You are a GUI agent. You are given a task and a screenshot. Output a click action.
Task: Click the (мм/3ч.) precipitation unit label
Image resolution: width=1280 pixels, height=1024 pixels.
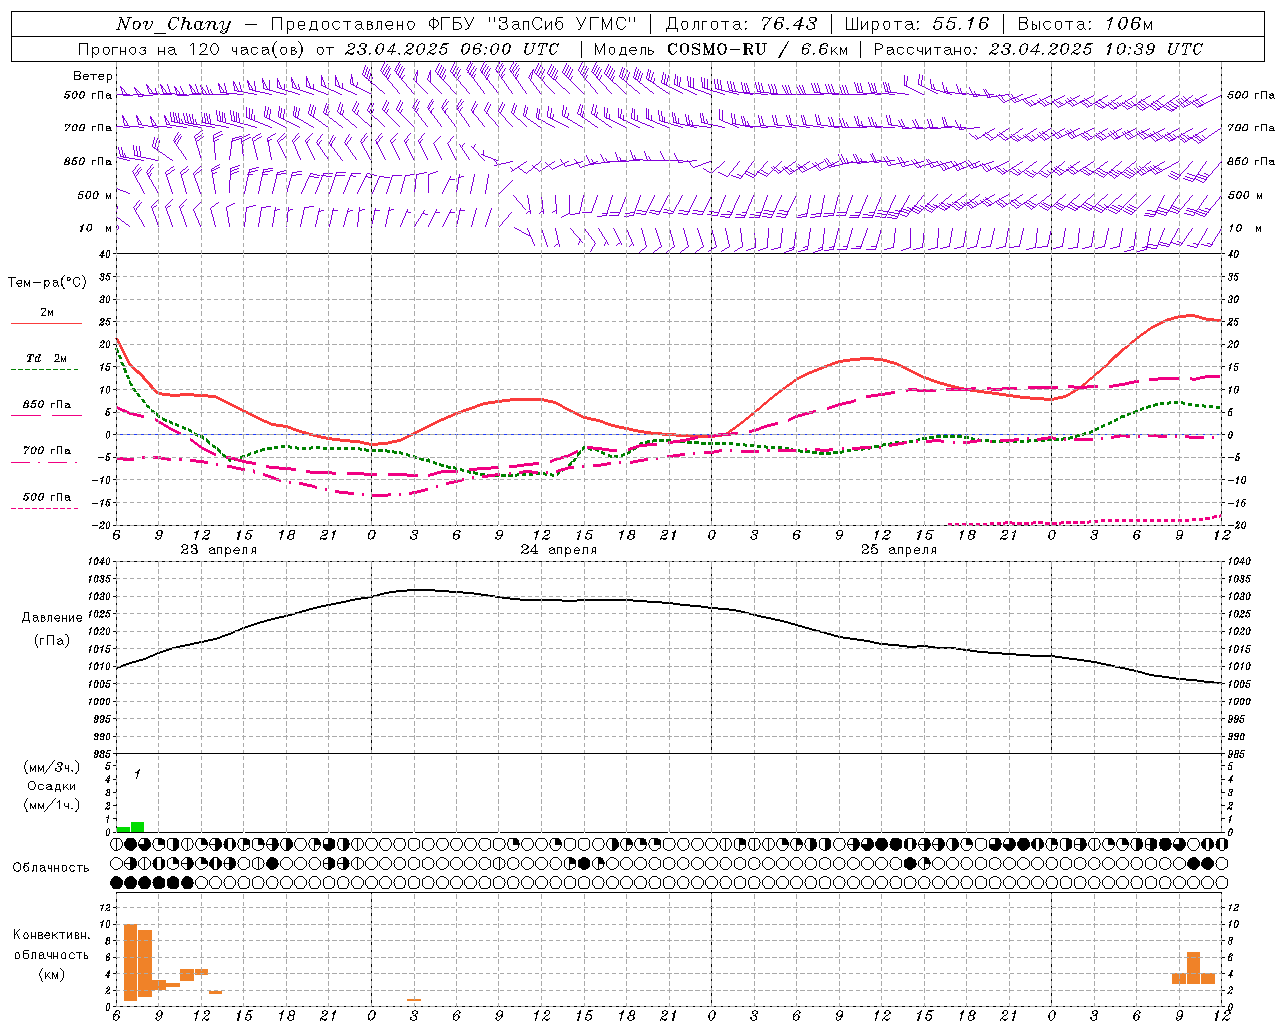click(x=52, y=767)
